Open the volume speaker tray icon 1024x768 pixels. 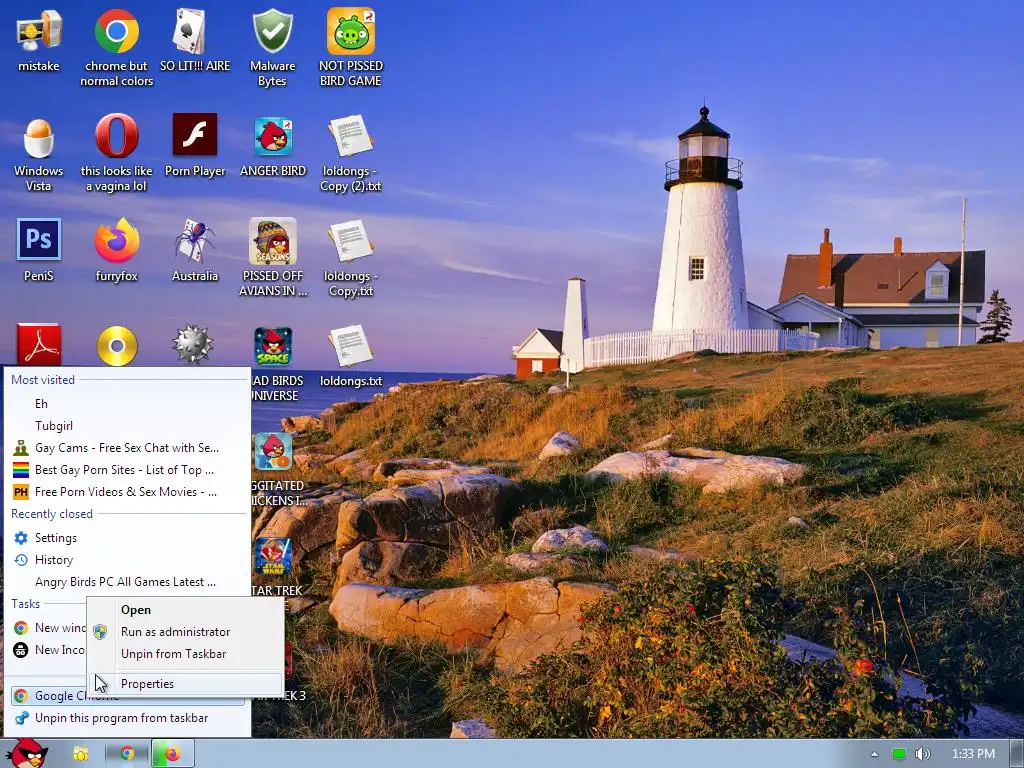pos(922,754)
